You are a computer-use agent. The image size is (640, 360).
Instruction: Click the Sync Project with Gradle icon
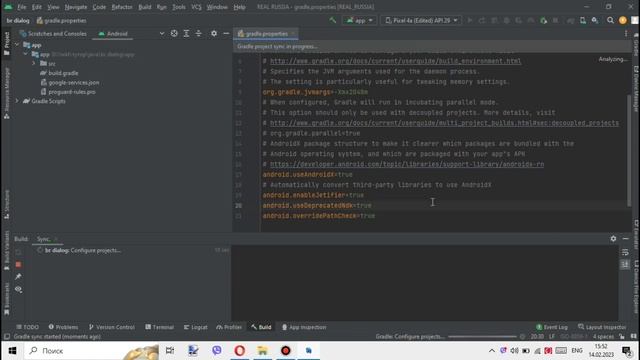(571, 20)
